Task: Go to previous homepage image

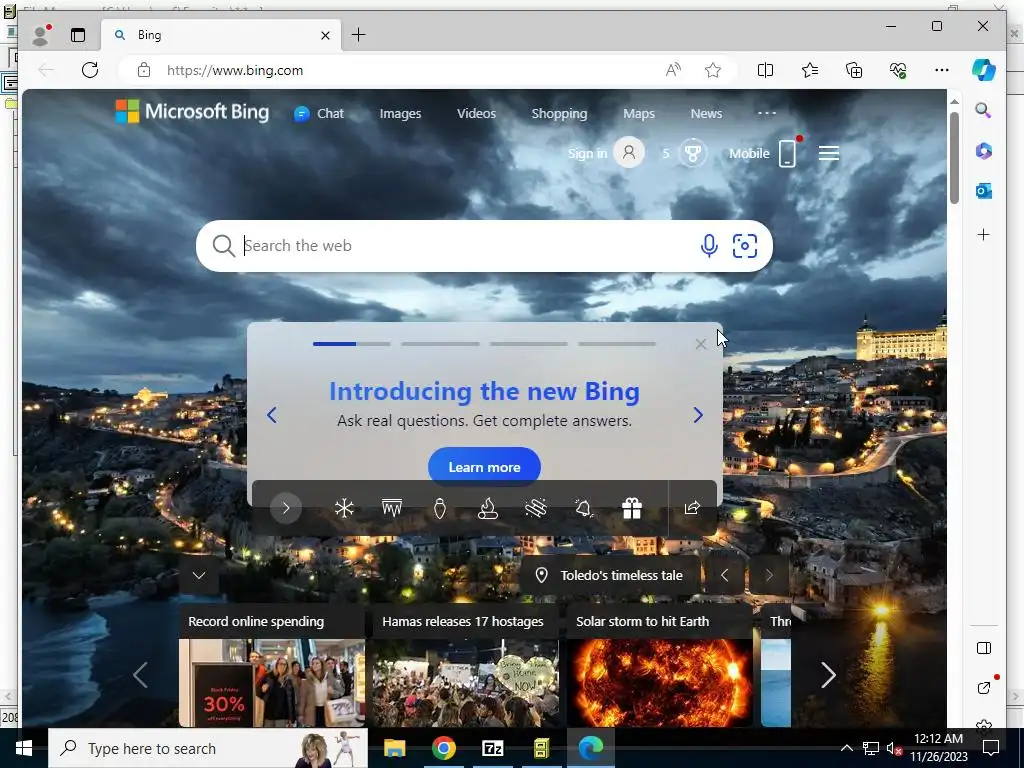Action: [724, 575]
